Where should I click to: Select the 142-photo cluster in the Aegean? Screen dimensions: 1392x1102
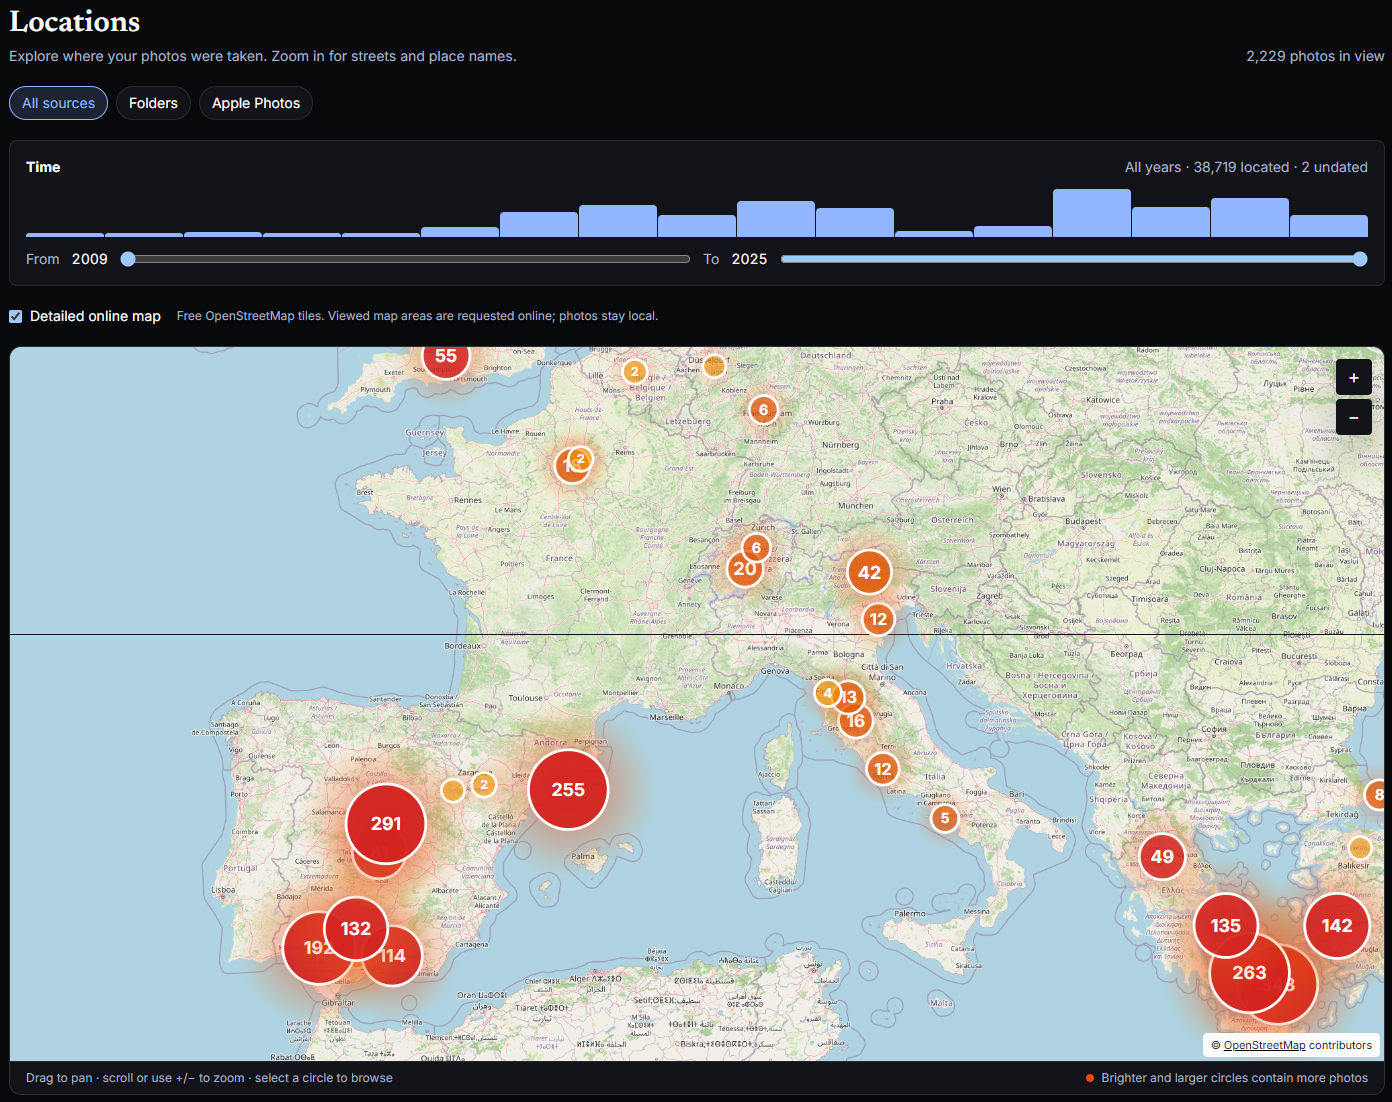(1337, 926)
